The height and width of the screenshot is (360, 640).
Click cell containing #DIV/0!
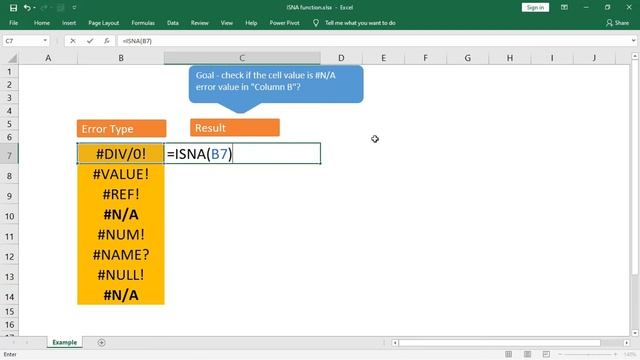click(121, 154)
